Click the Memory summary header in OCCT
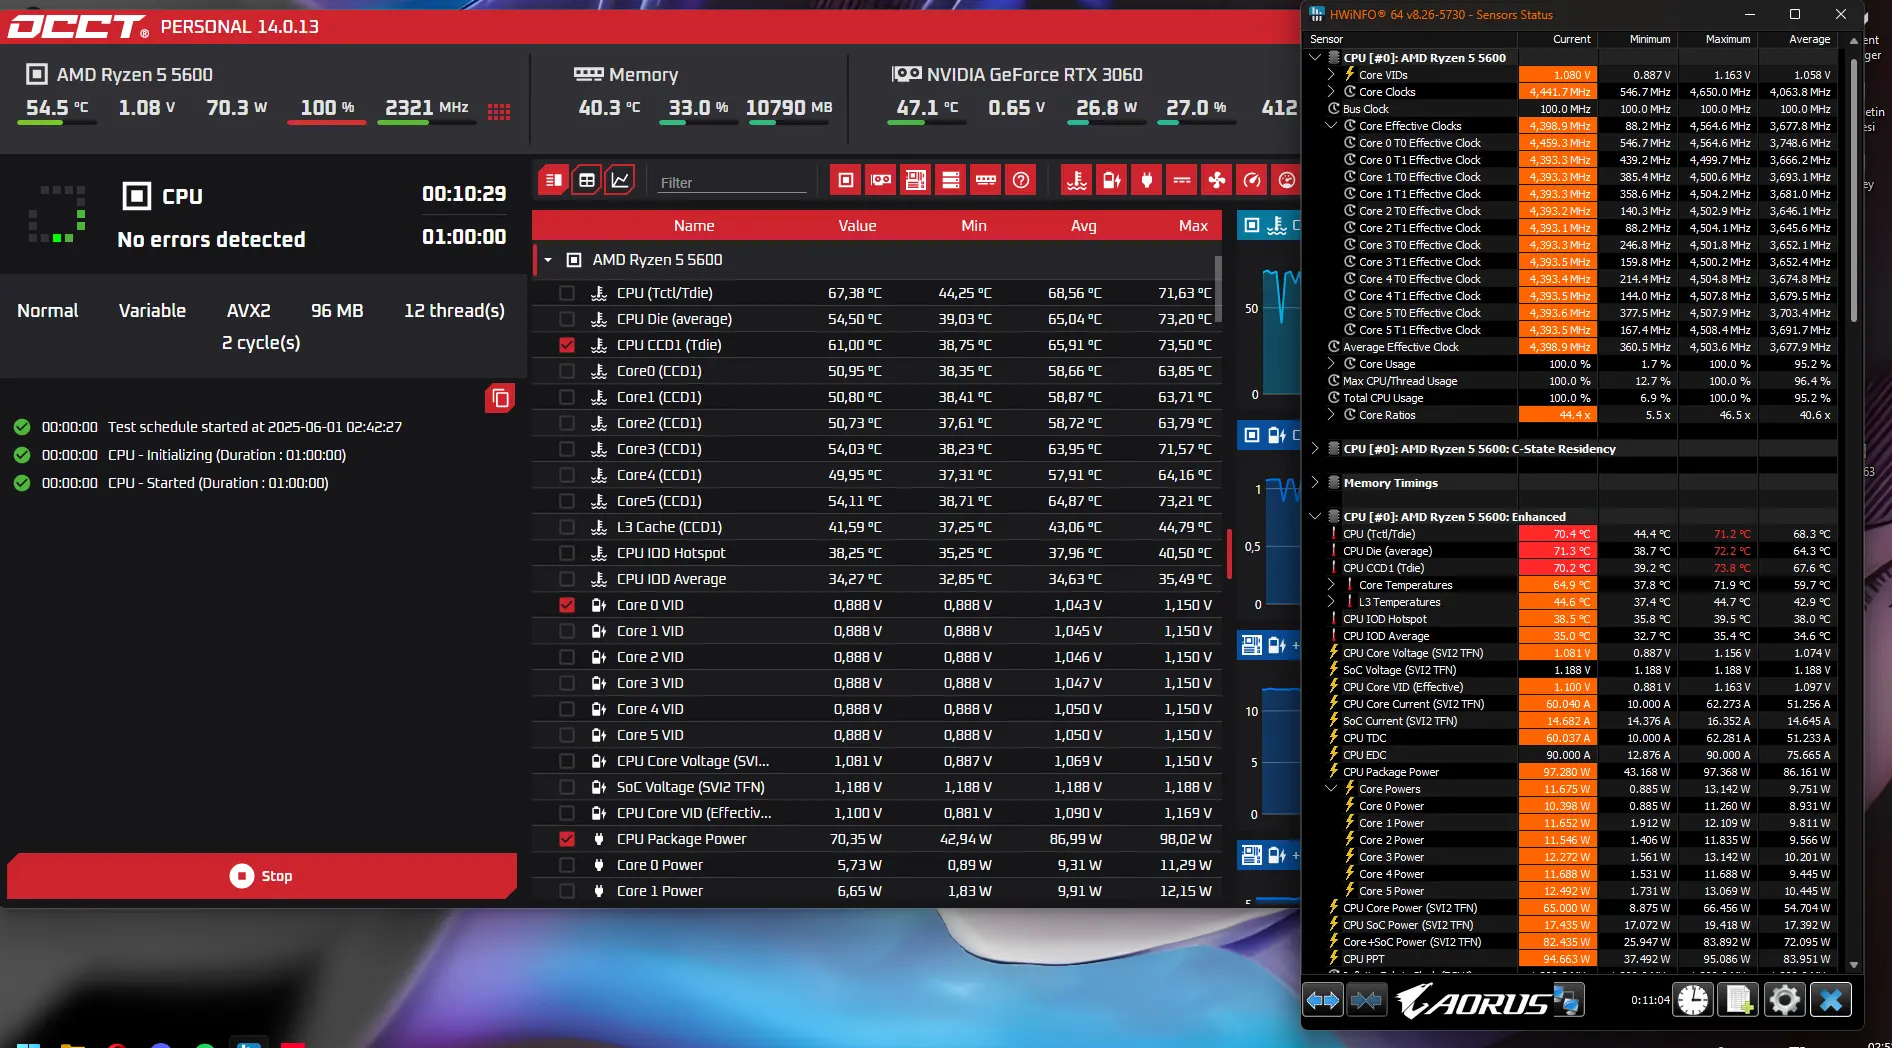This screenshot has height=1048, width=1892. 626,74
